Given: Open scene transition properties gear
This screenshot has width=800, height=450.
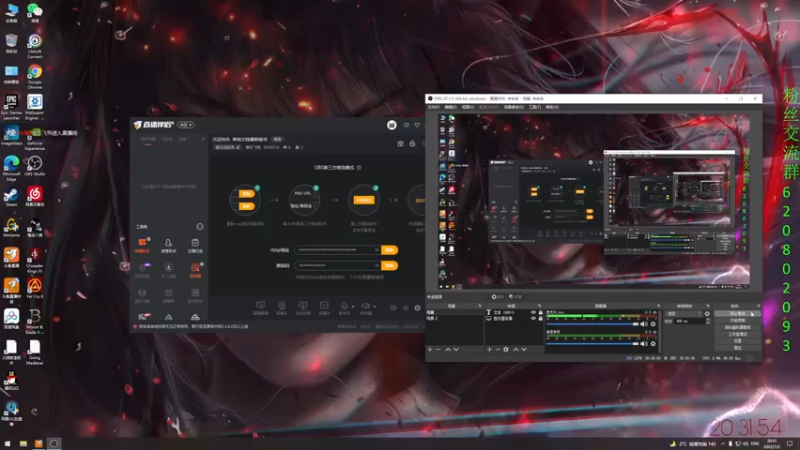Looking at the screenshot, I should pyautogui.click(x=707, y=314).
